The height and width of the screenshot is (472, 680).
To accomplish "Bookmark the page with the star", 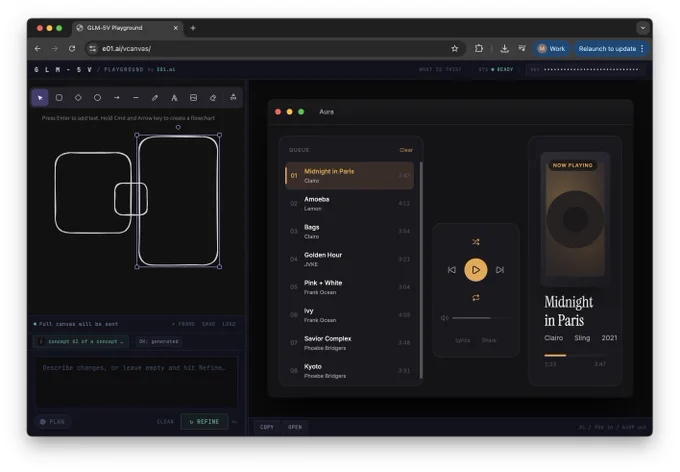I will (x=454, y=49).
